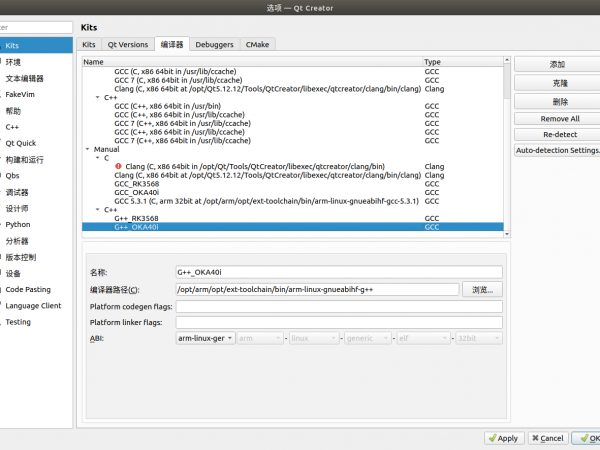Go to the Python settings category
Image resolution: width=600 pixels, height=450 pixels.
point(18,225)
